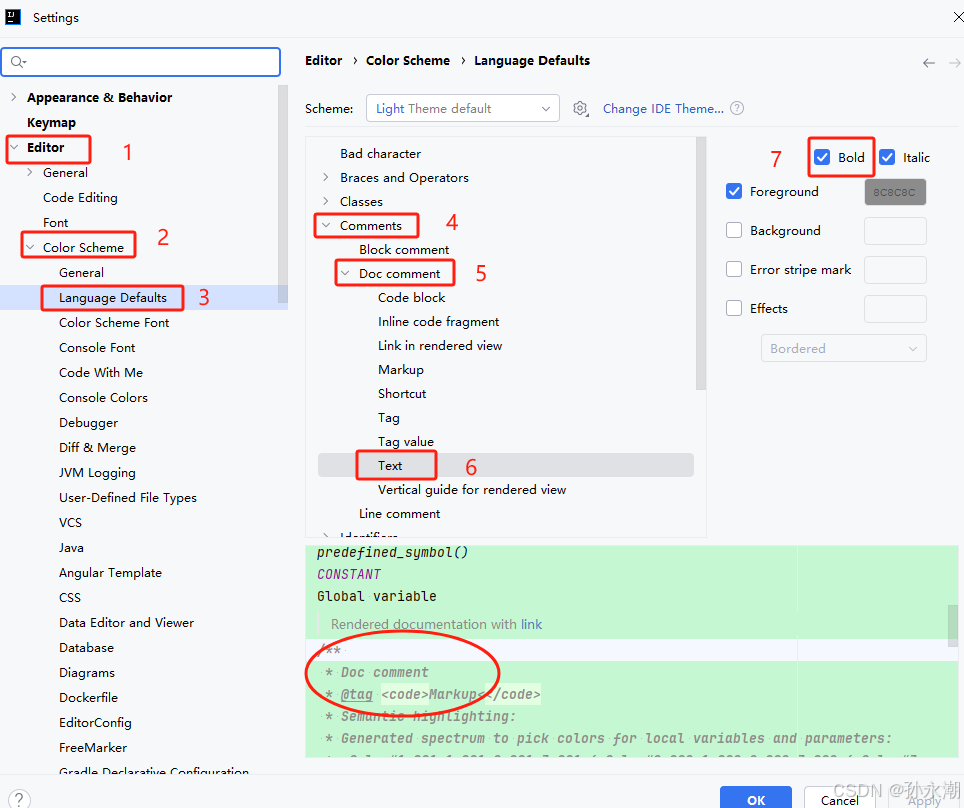This screenshot has width=964, height=808.
Task: Toggle the Italic checkbox
Action: pyautogui.click(x=887, y=157)
